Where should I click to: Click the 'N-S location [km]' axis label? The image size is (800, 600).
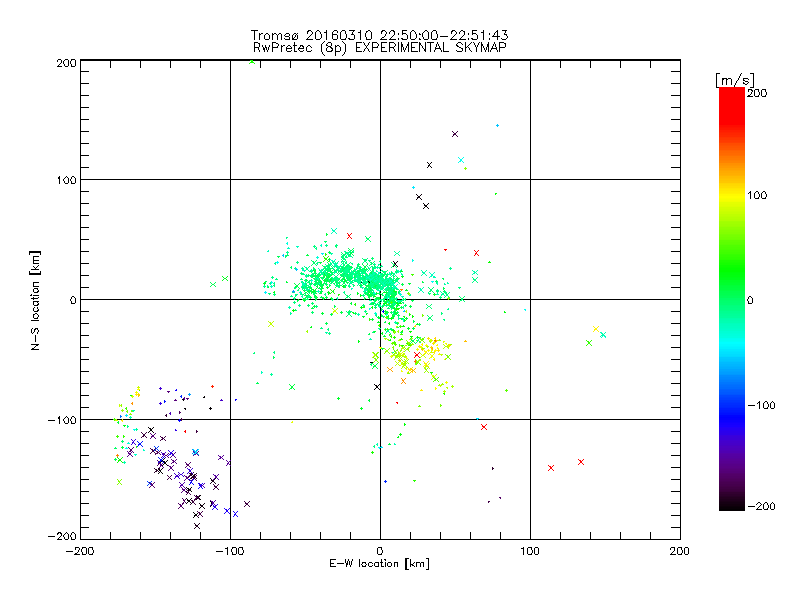35,301
